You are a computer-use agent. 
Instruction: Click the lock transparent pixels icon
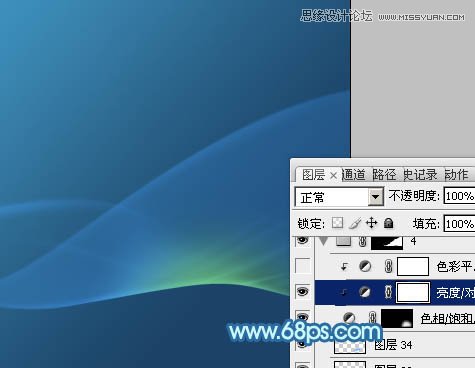pos(337,223)
